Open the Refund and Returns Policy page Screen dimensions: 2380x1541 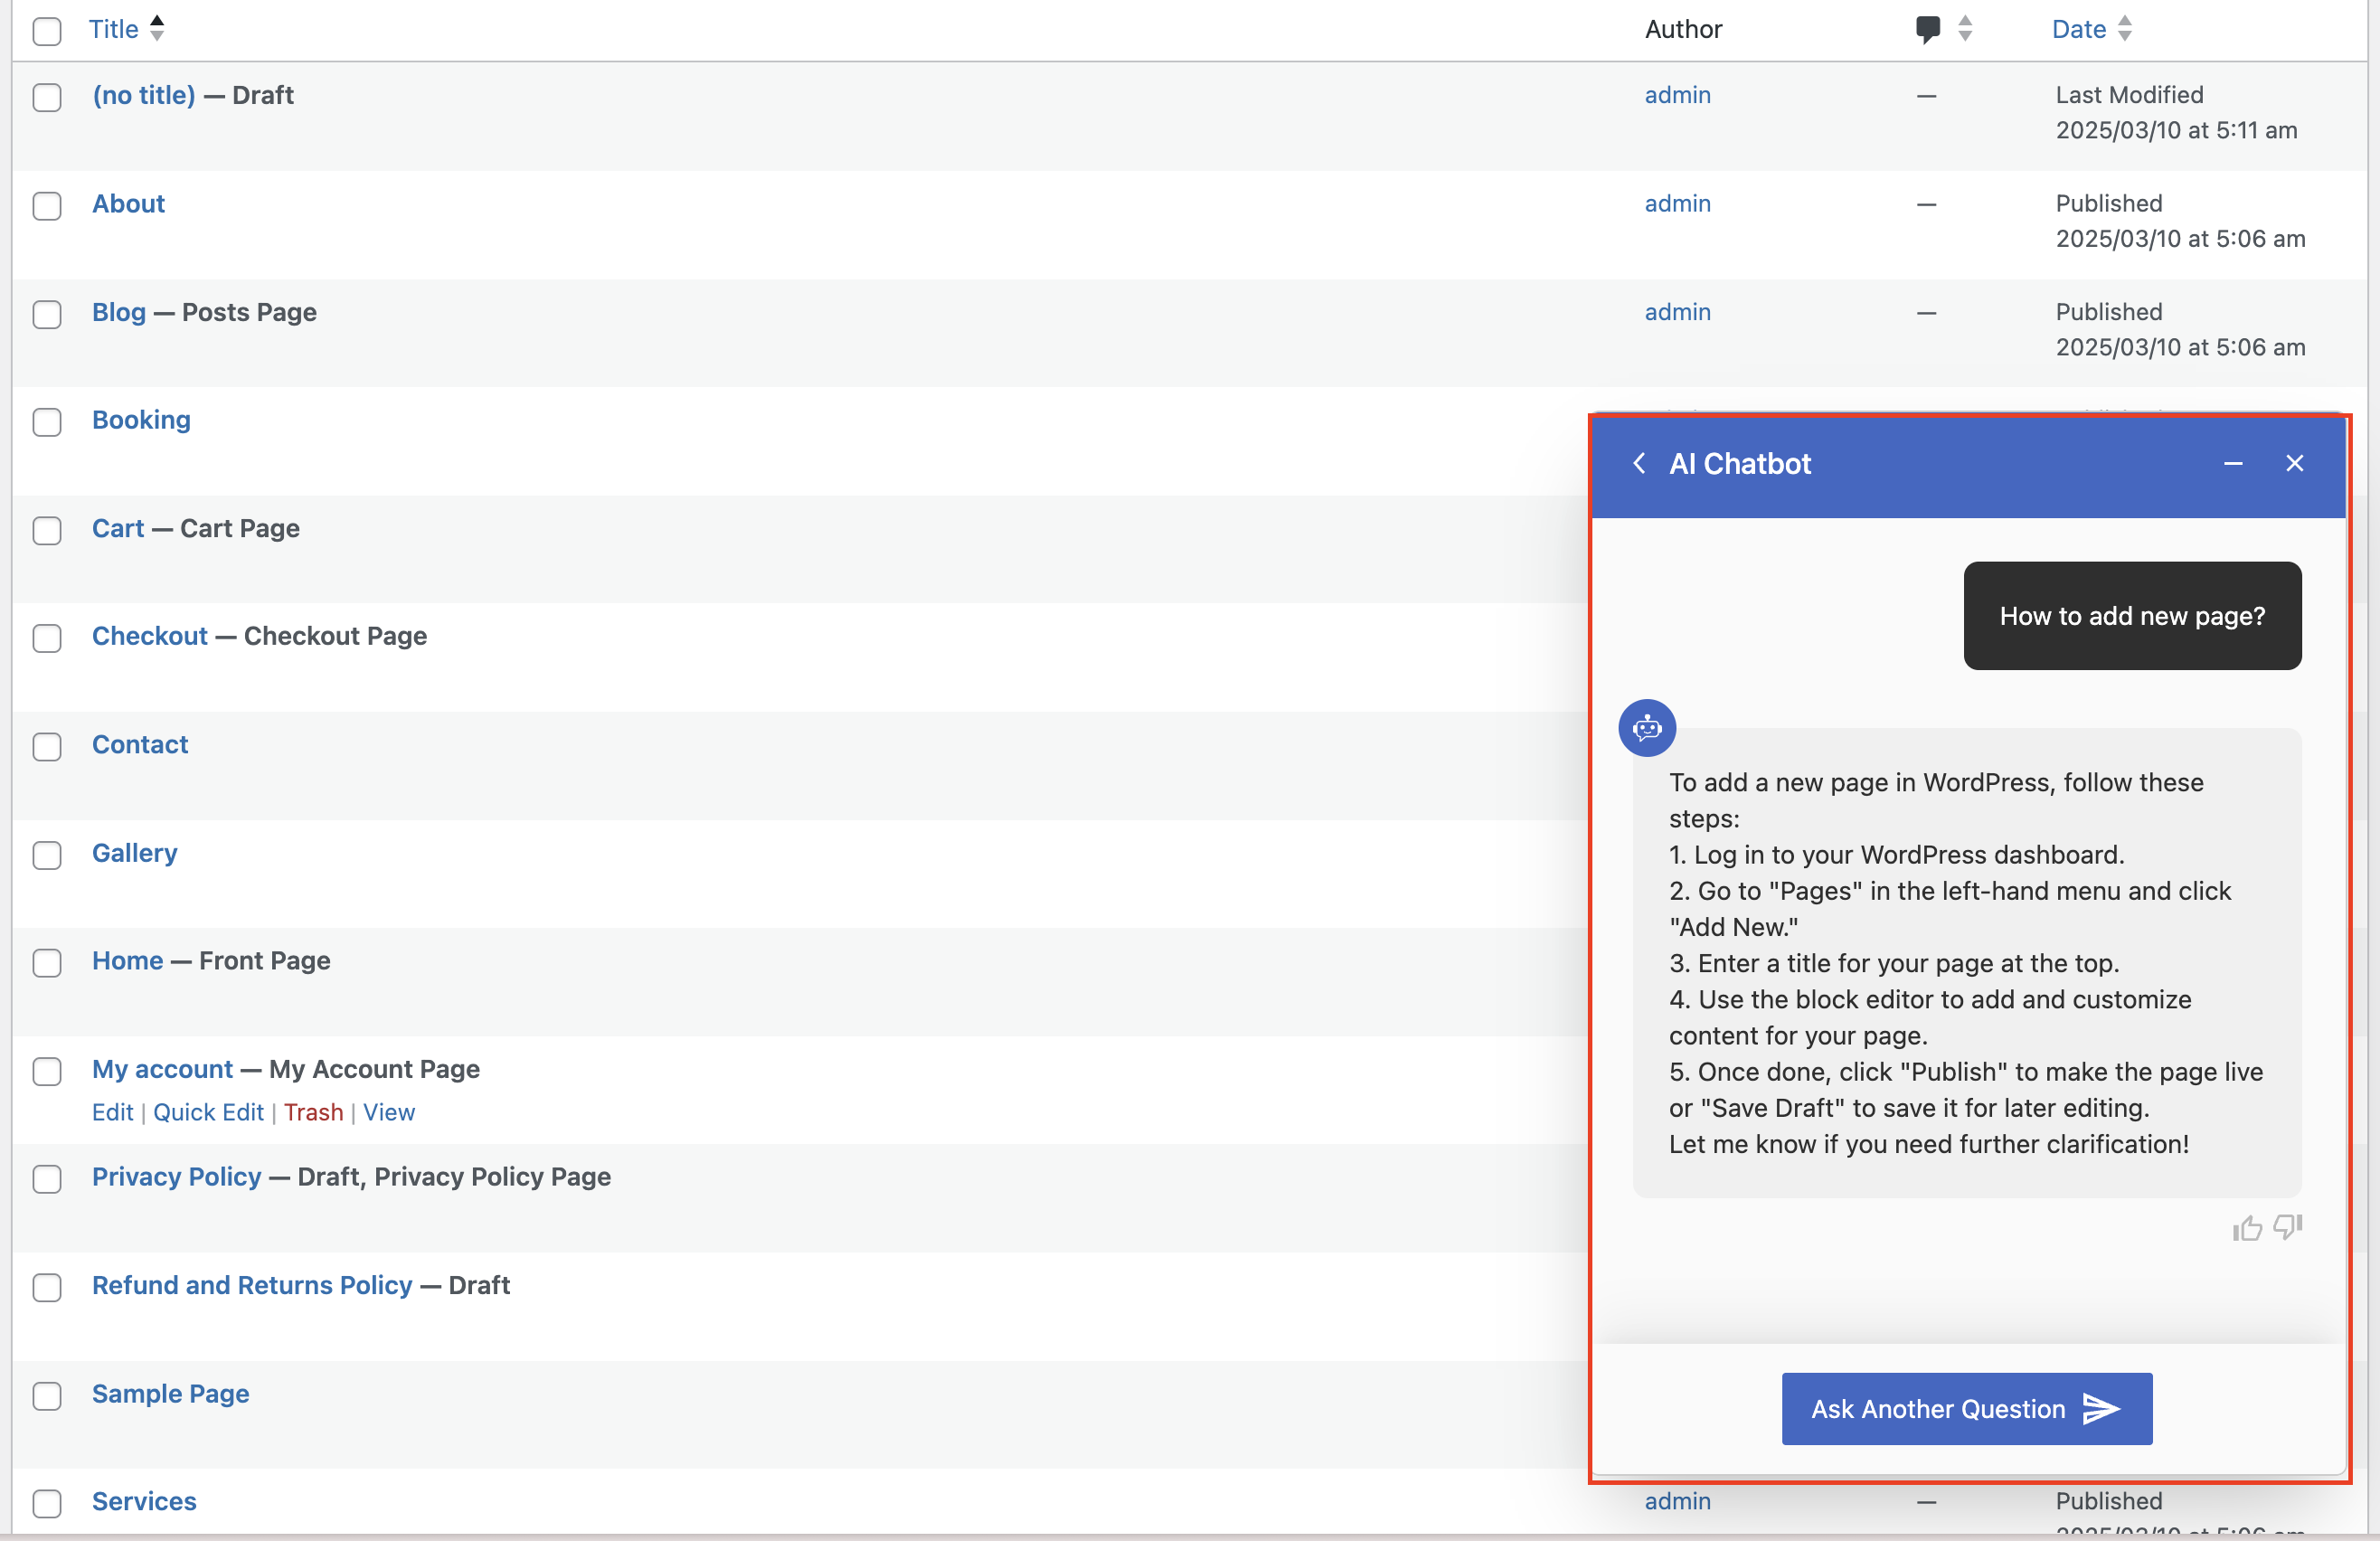pos(252,1285)
